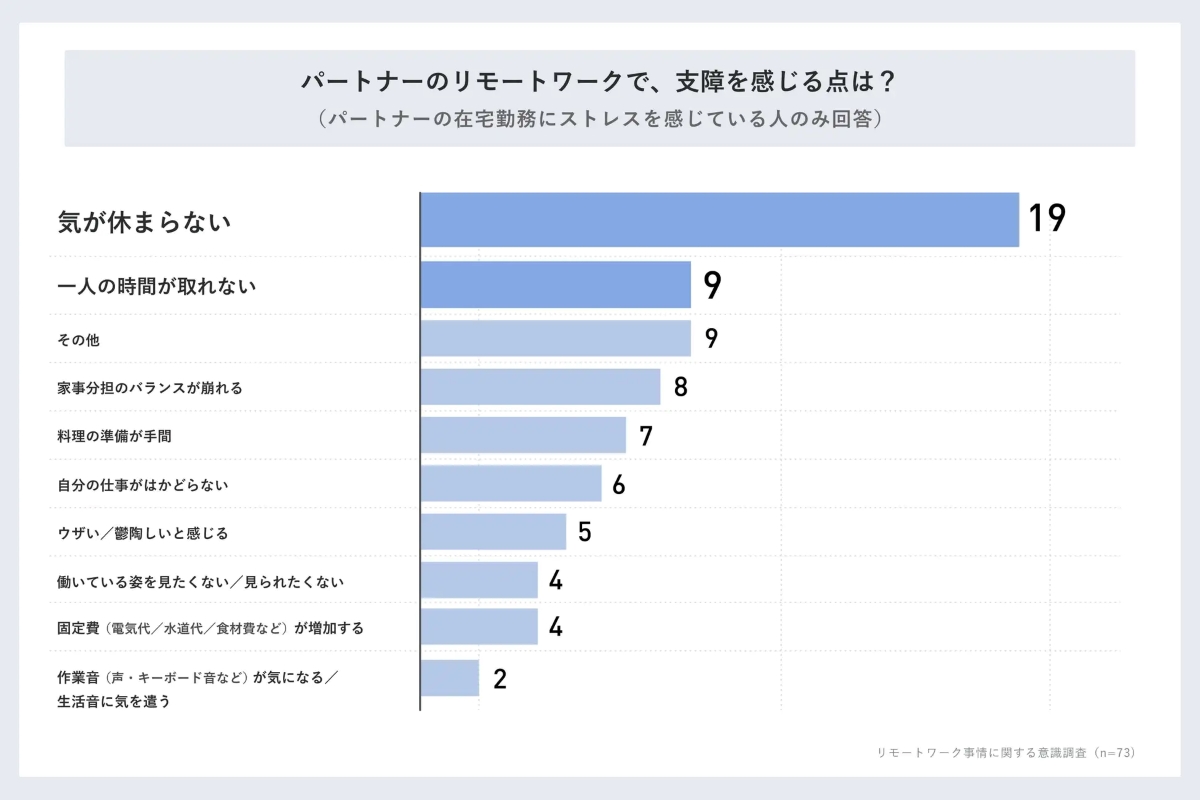Viewport: 1200px width, 800px height.
Task: Click the 自分の仕事がはかどらない bar
Action: (511, 484)
